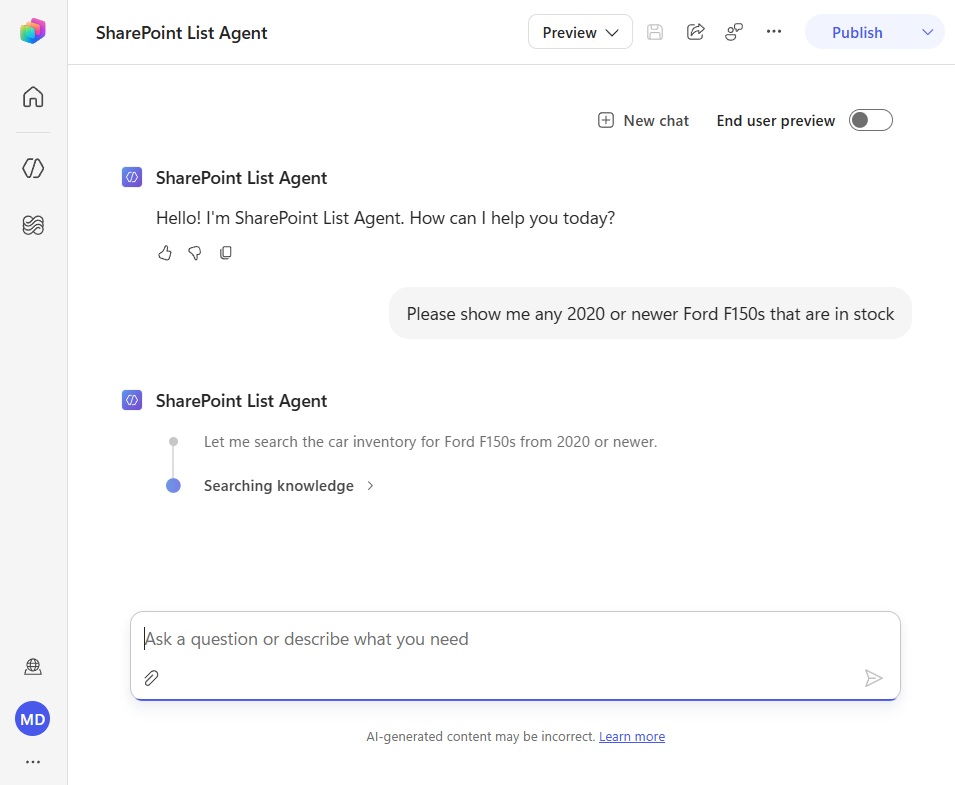The width and height of the screenshot is (955, 785).
Task: Click the Publish button
Action: click(857, 32)
